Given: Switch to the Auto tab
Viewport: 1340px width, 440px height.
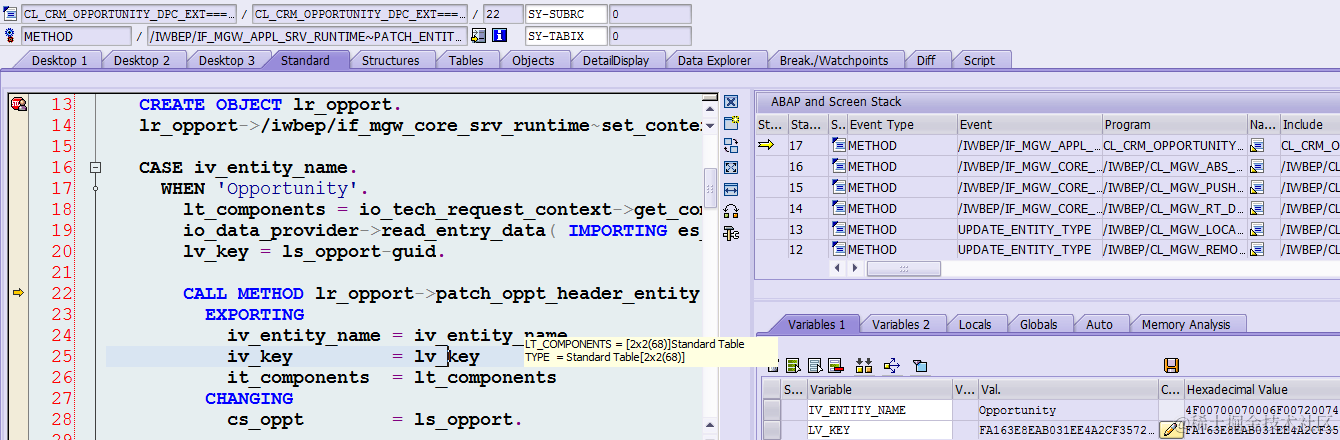Looking at the screenshot, I should point(1099,324).
